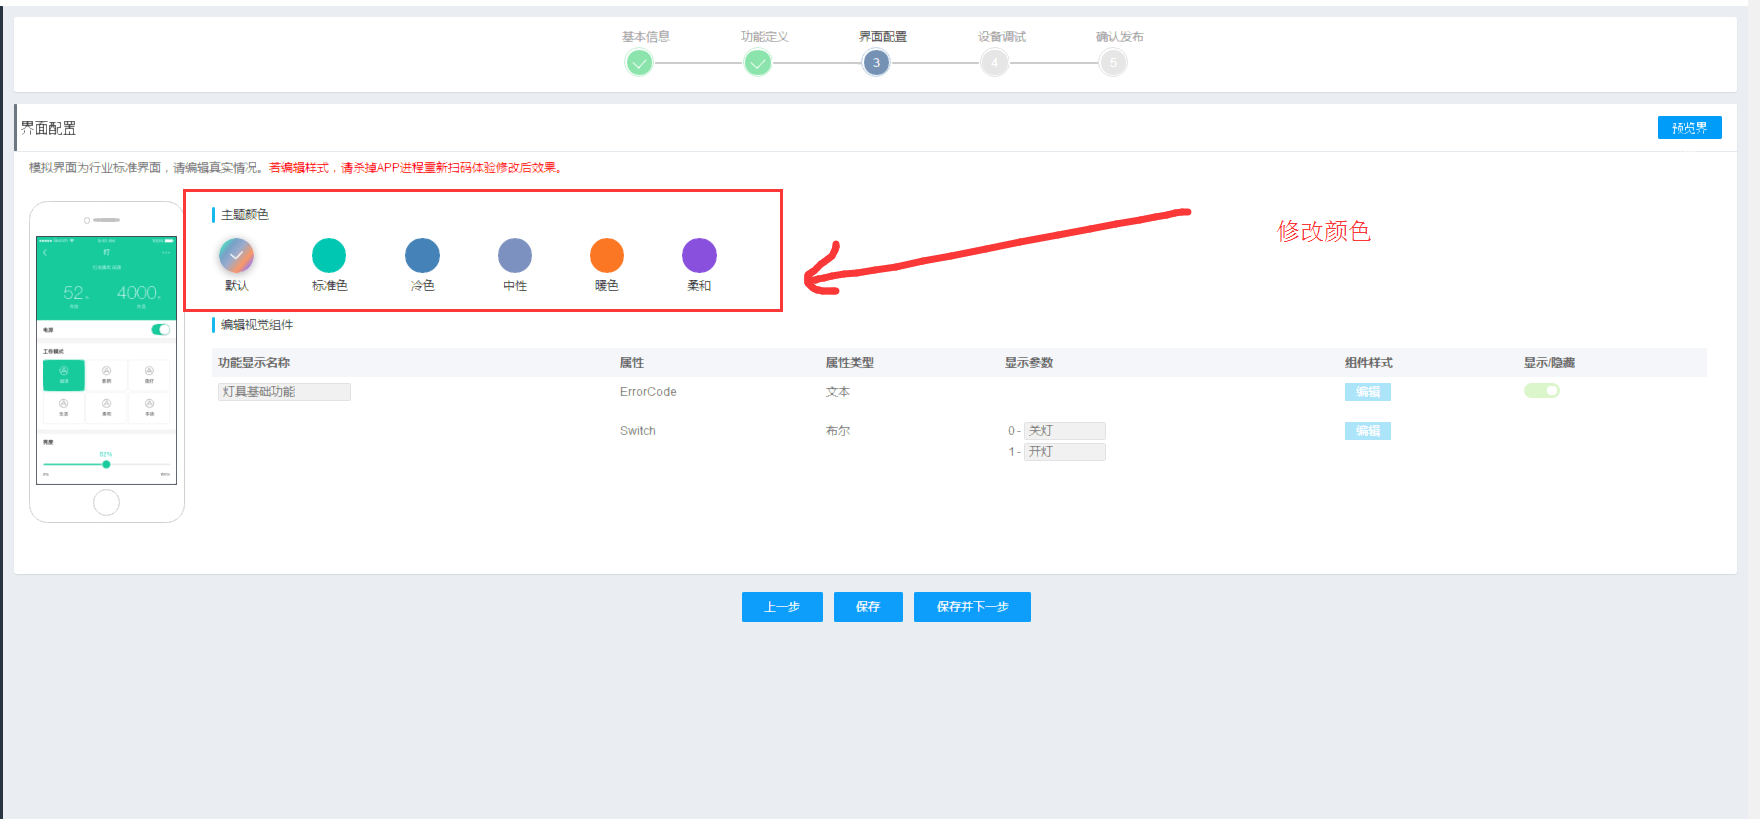Screen dimensions: 1760x819
Task: Click the step 5 circle for 确认发布
Action: pyautogui.click(x=1113, y=63)
